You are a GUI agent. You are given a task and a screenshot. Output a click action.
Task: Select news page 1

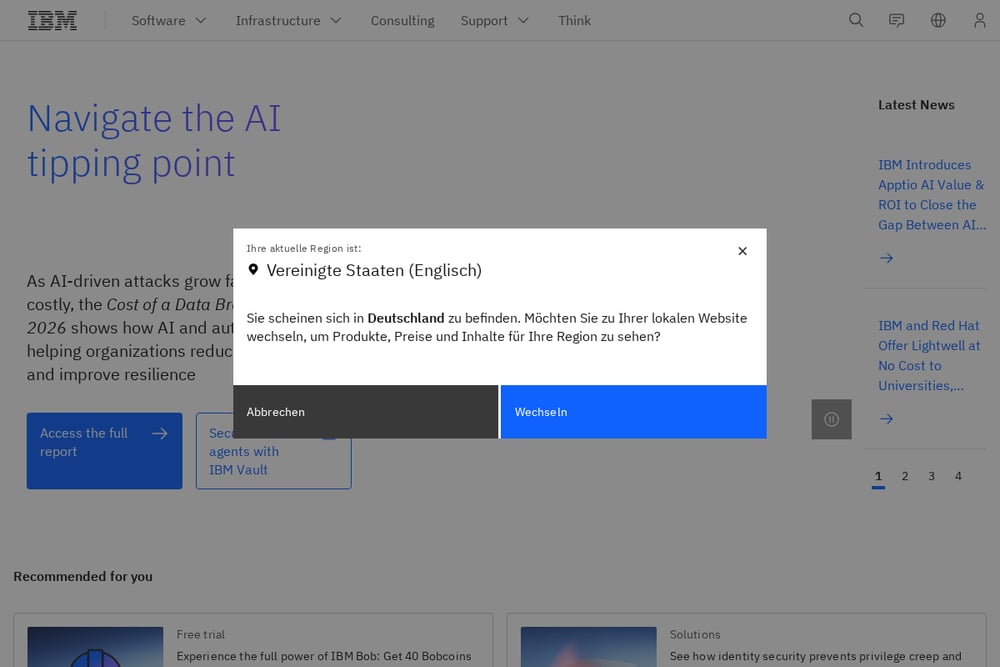click(878, 476)
